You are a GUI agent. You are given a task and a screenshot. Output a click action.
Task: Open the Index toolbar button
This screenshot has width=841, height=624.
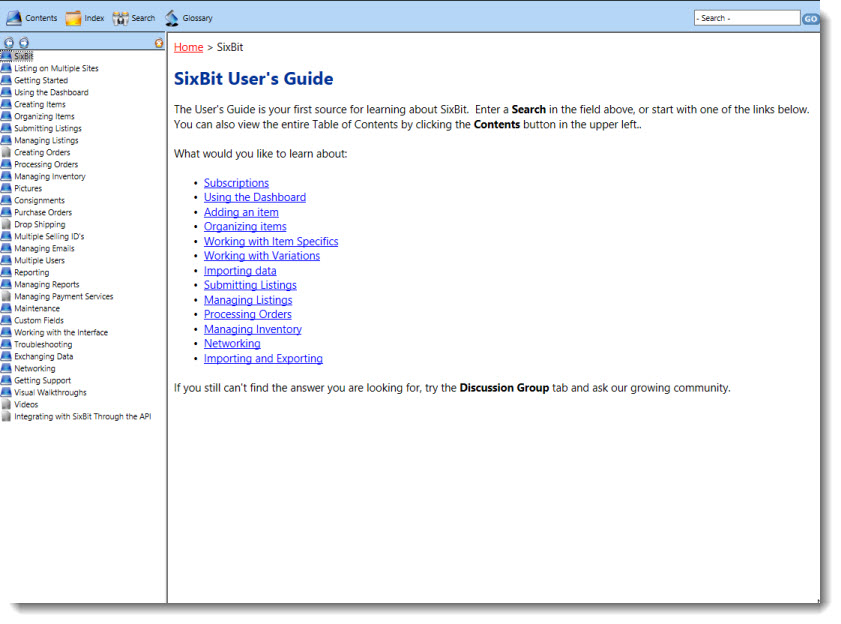[85, 18]
